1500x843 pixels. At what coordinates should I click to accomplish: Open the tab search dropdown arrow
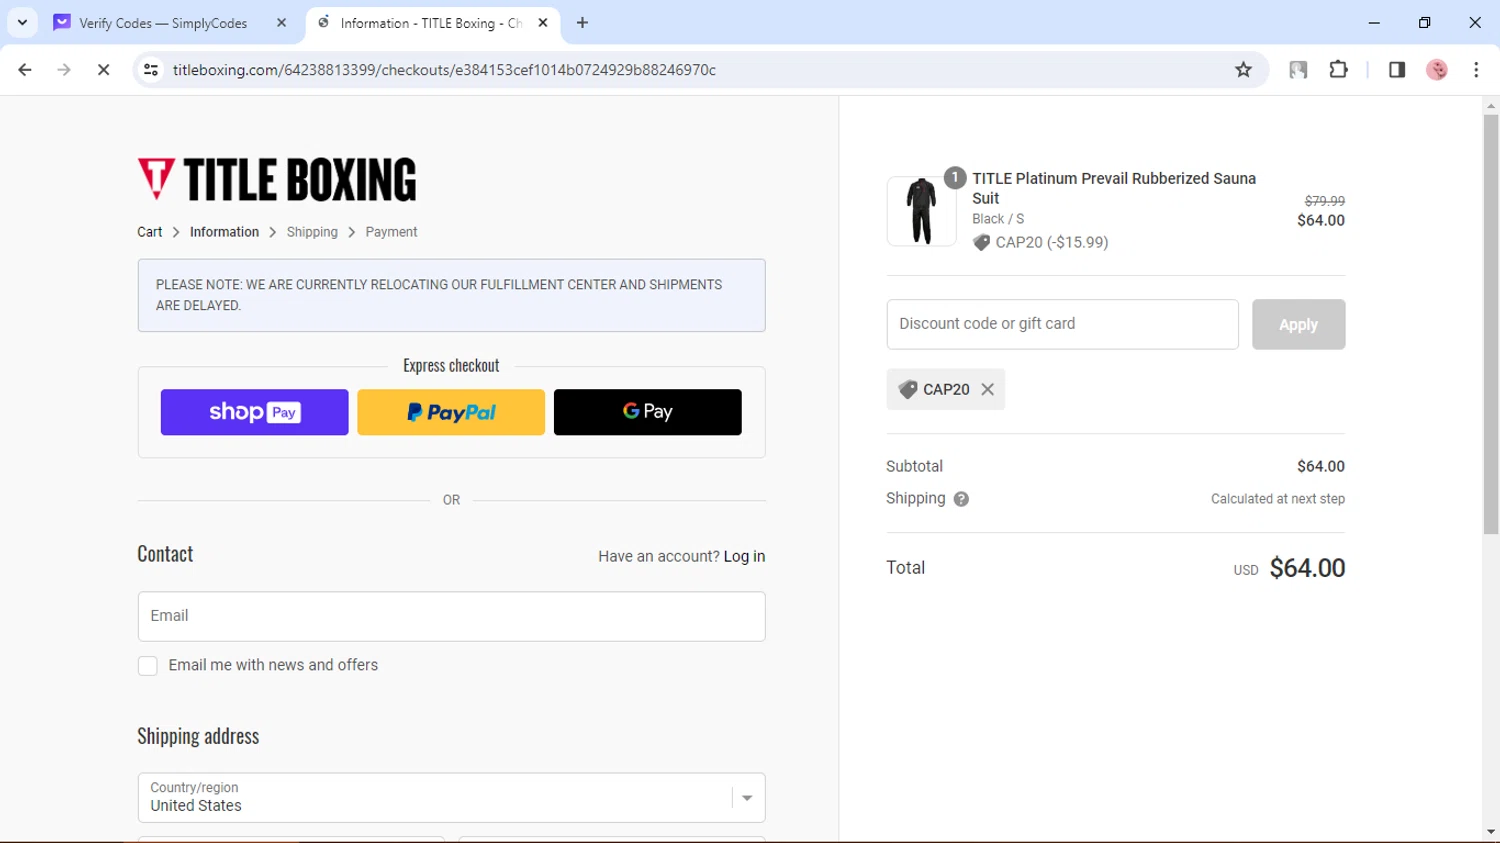22,22
